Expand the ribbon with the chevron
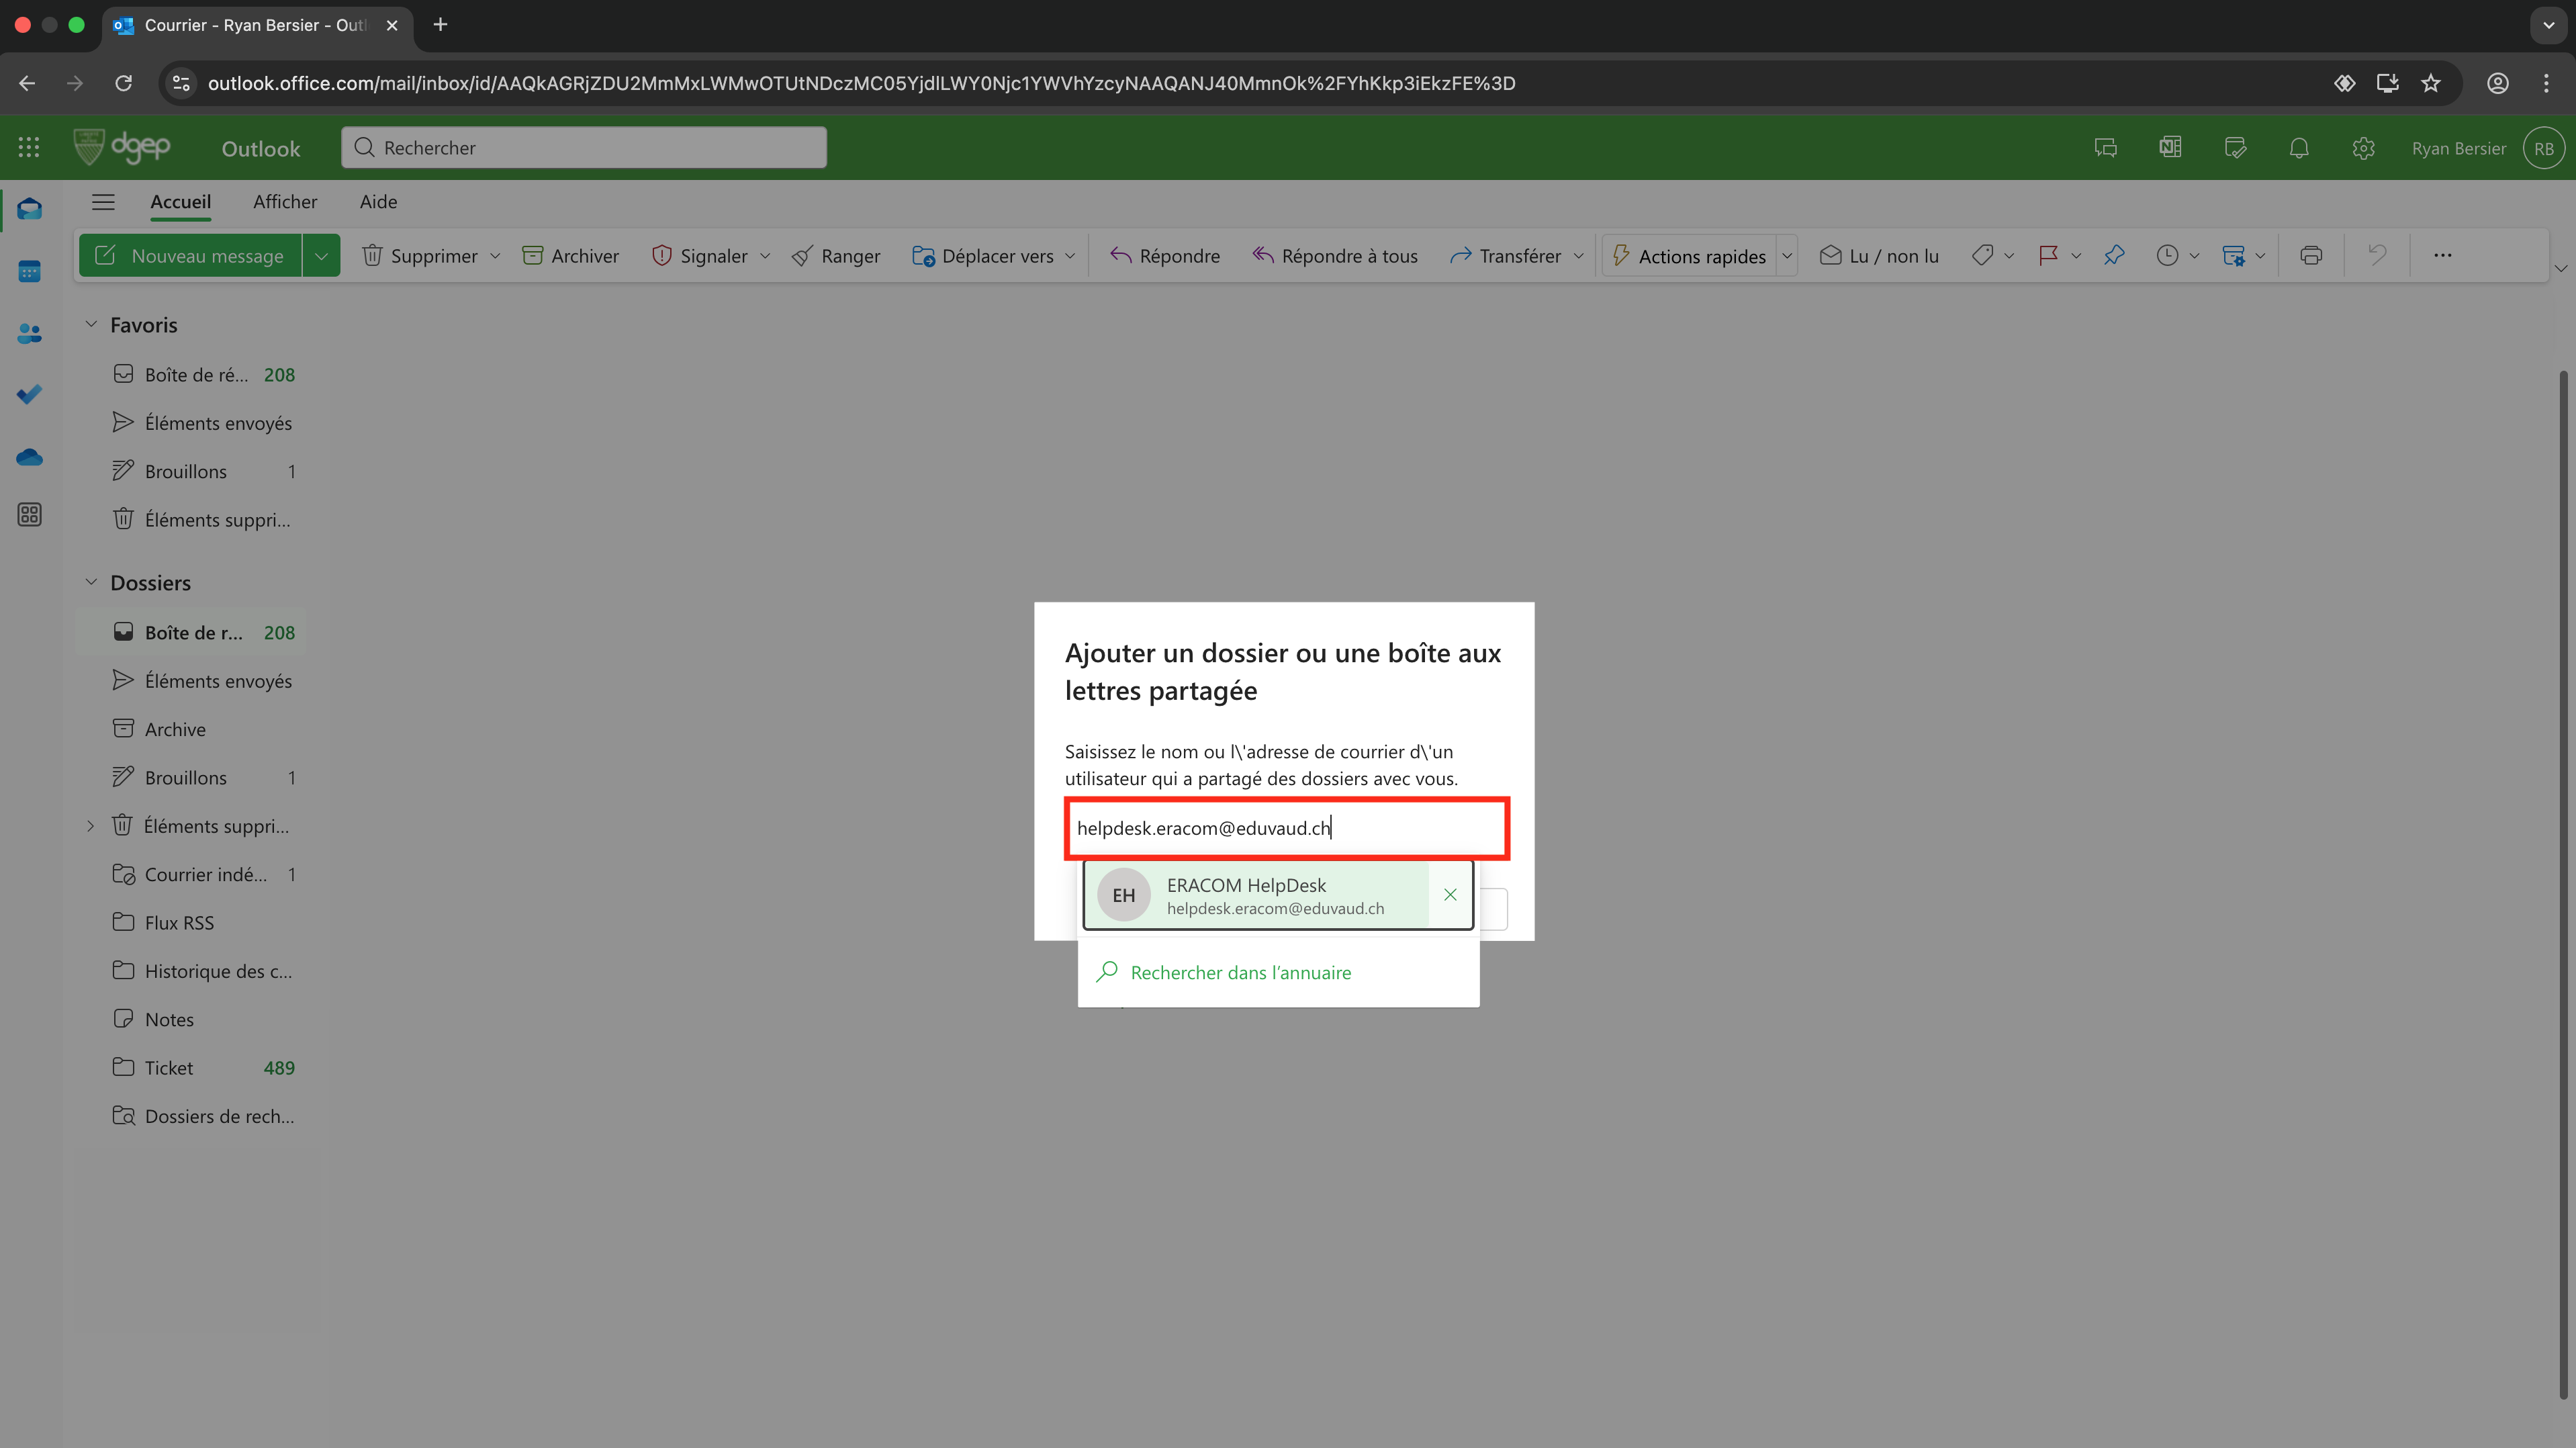 point(2561,268)
